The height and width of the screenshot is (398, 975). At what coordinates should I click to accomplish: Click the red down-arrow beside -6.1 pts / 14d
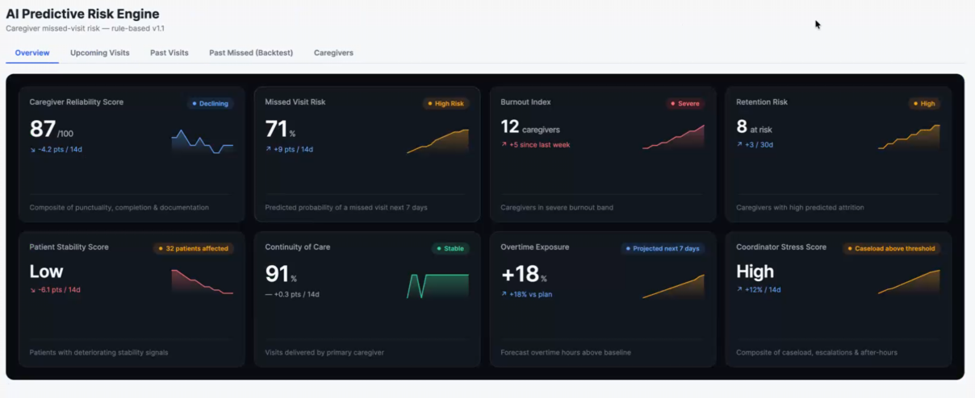[x=32, y=290]
